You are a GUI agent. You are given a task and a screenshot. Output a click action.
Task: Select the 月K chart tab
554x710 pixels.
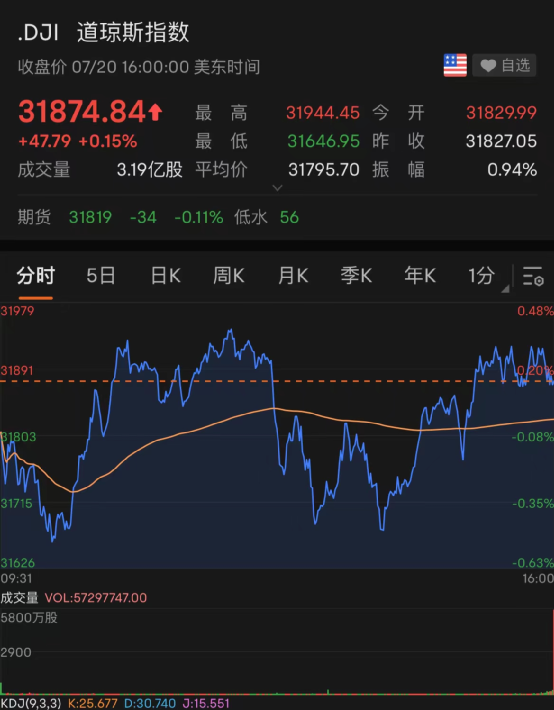tap(293, 276)
